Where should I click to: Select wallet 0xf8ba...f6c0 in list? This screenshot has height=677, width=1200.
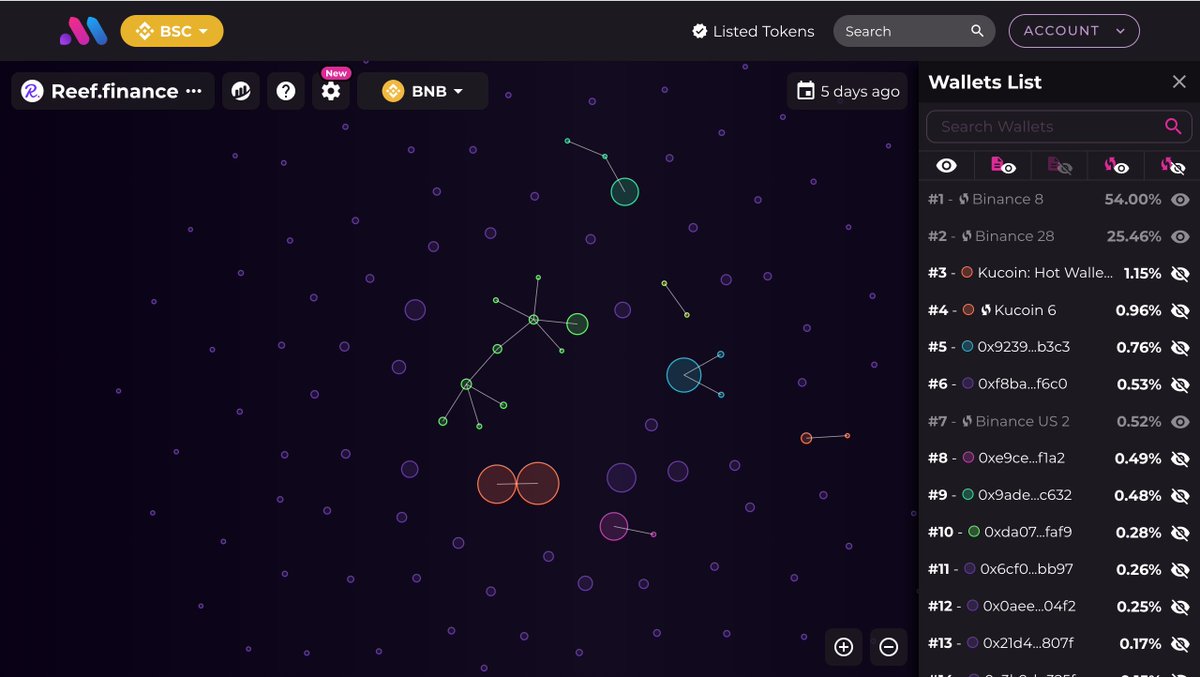click(1023, 384)
